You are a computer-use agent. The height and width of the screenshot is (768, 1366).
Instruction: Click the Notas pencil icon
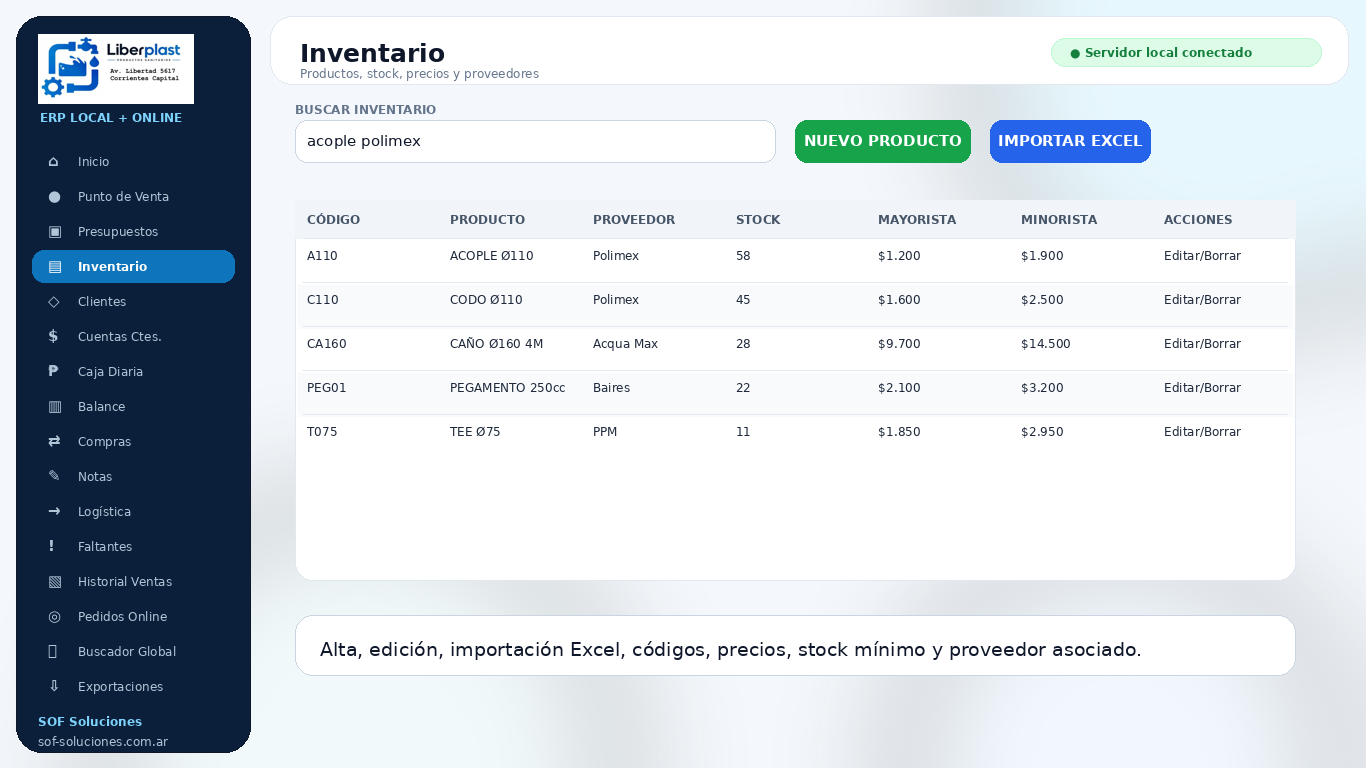pyautogui.click(x=54, y=477)
